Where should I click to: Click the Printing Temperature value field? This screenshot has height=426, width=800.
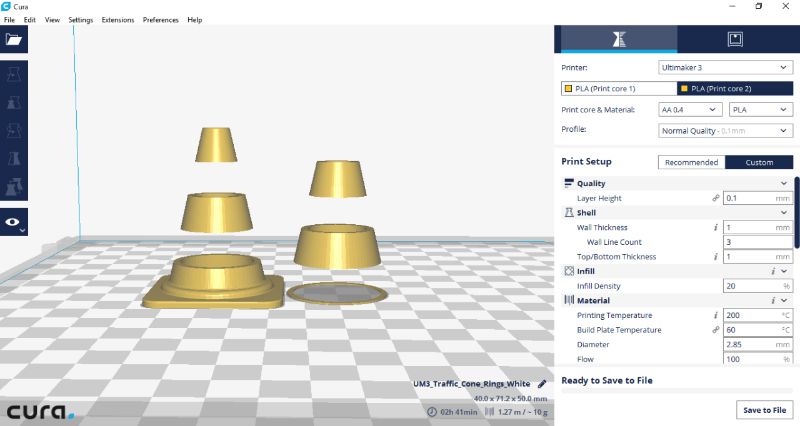click(x=758, y=315)
